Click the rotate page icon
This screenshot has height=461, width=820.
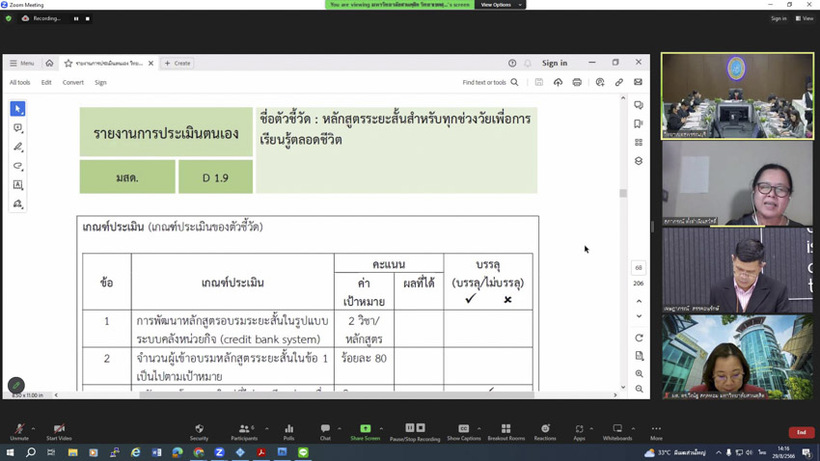(x=639, y=338)
